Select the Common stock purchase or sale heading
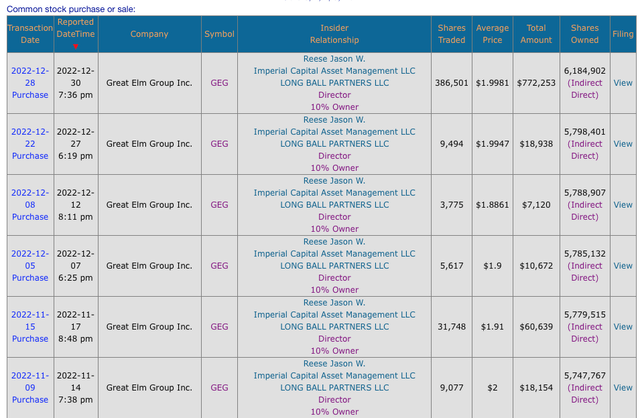This screenshot has width=640, height=418. [x=71, y=9]
